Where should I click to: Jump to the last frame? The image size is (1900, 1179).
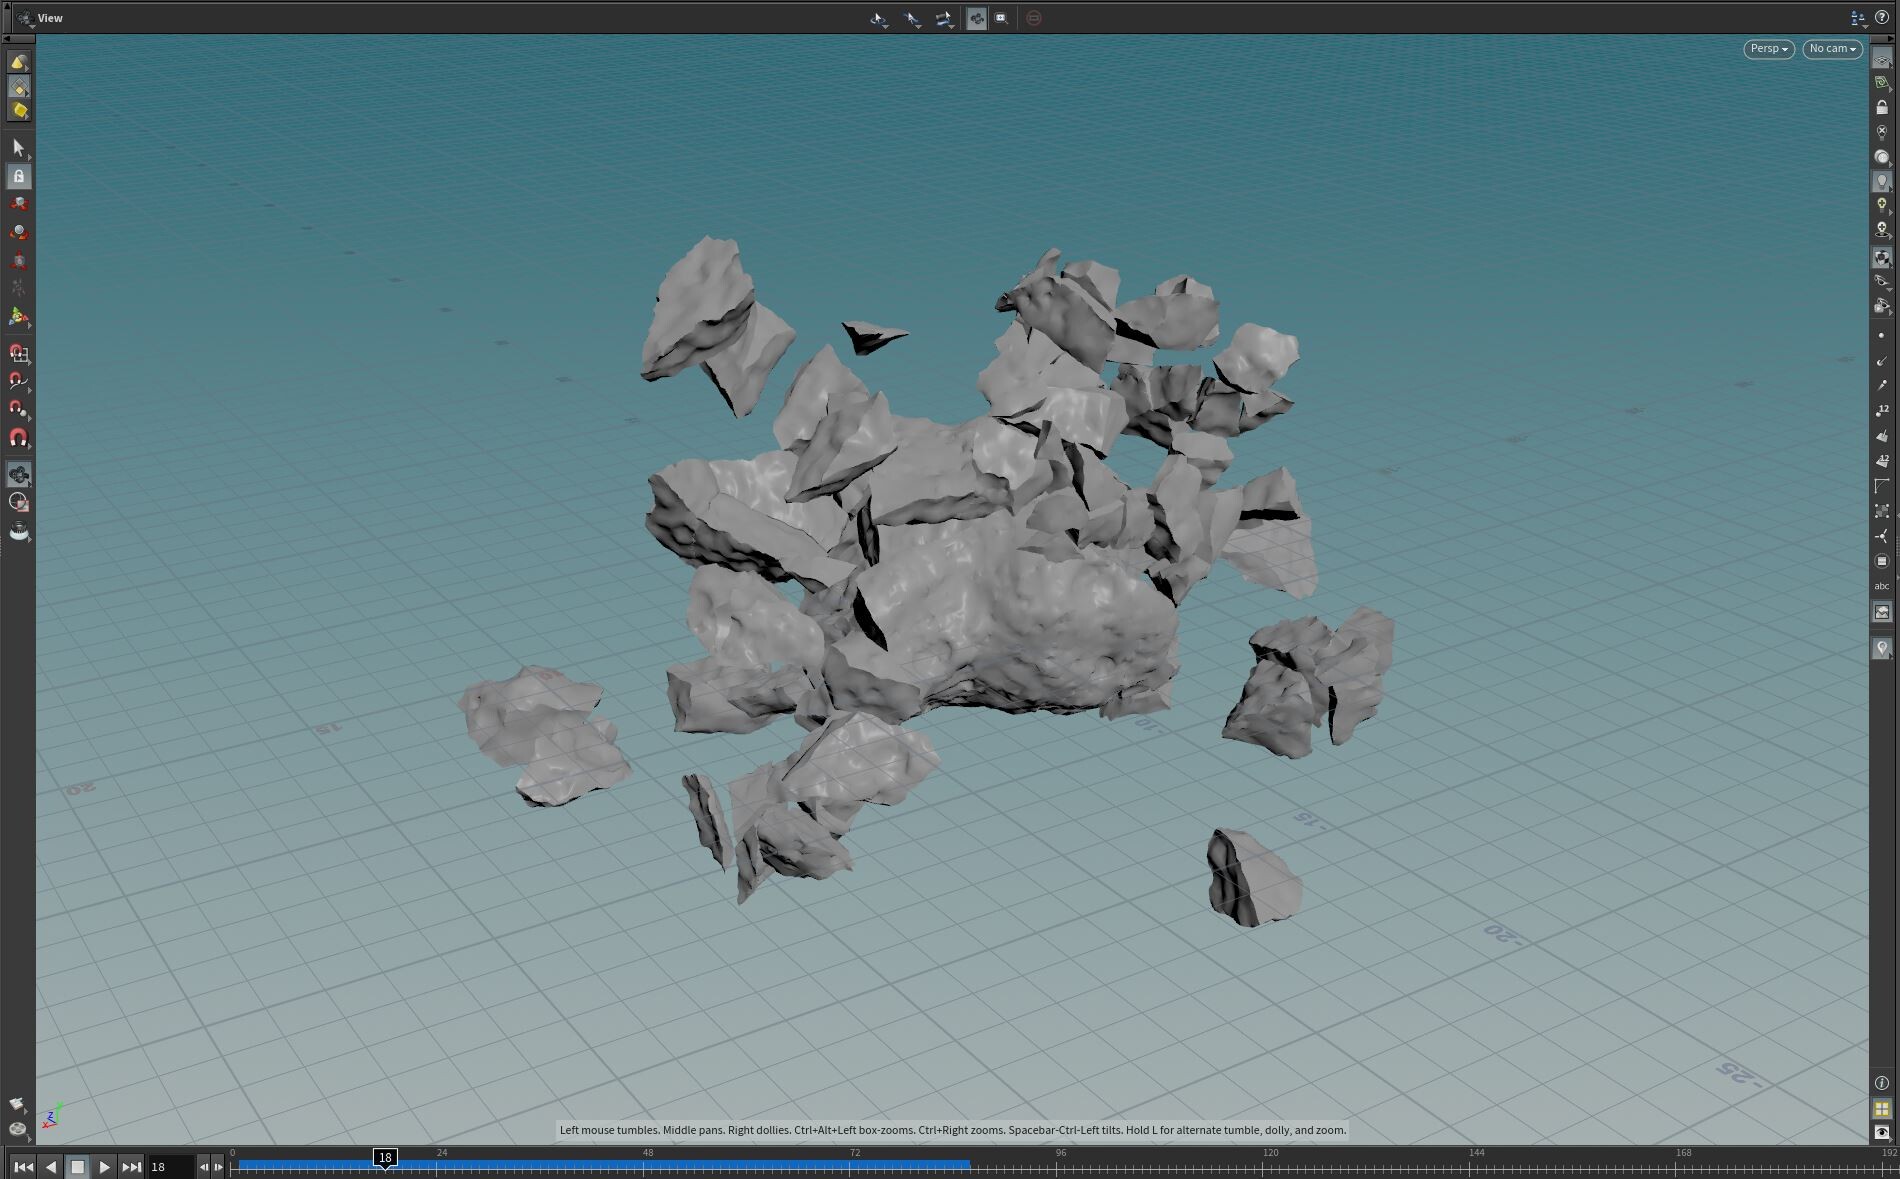132,1166
